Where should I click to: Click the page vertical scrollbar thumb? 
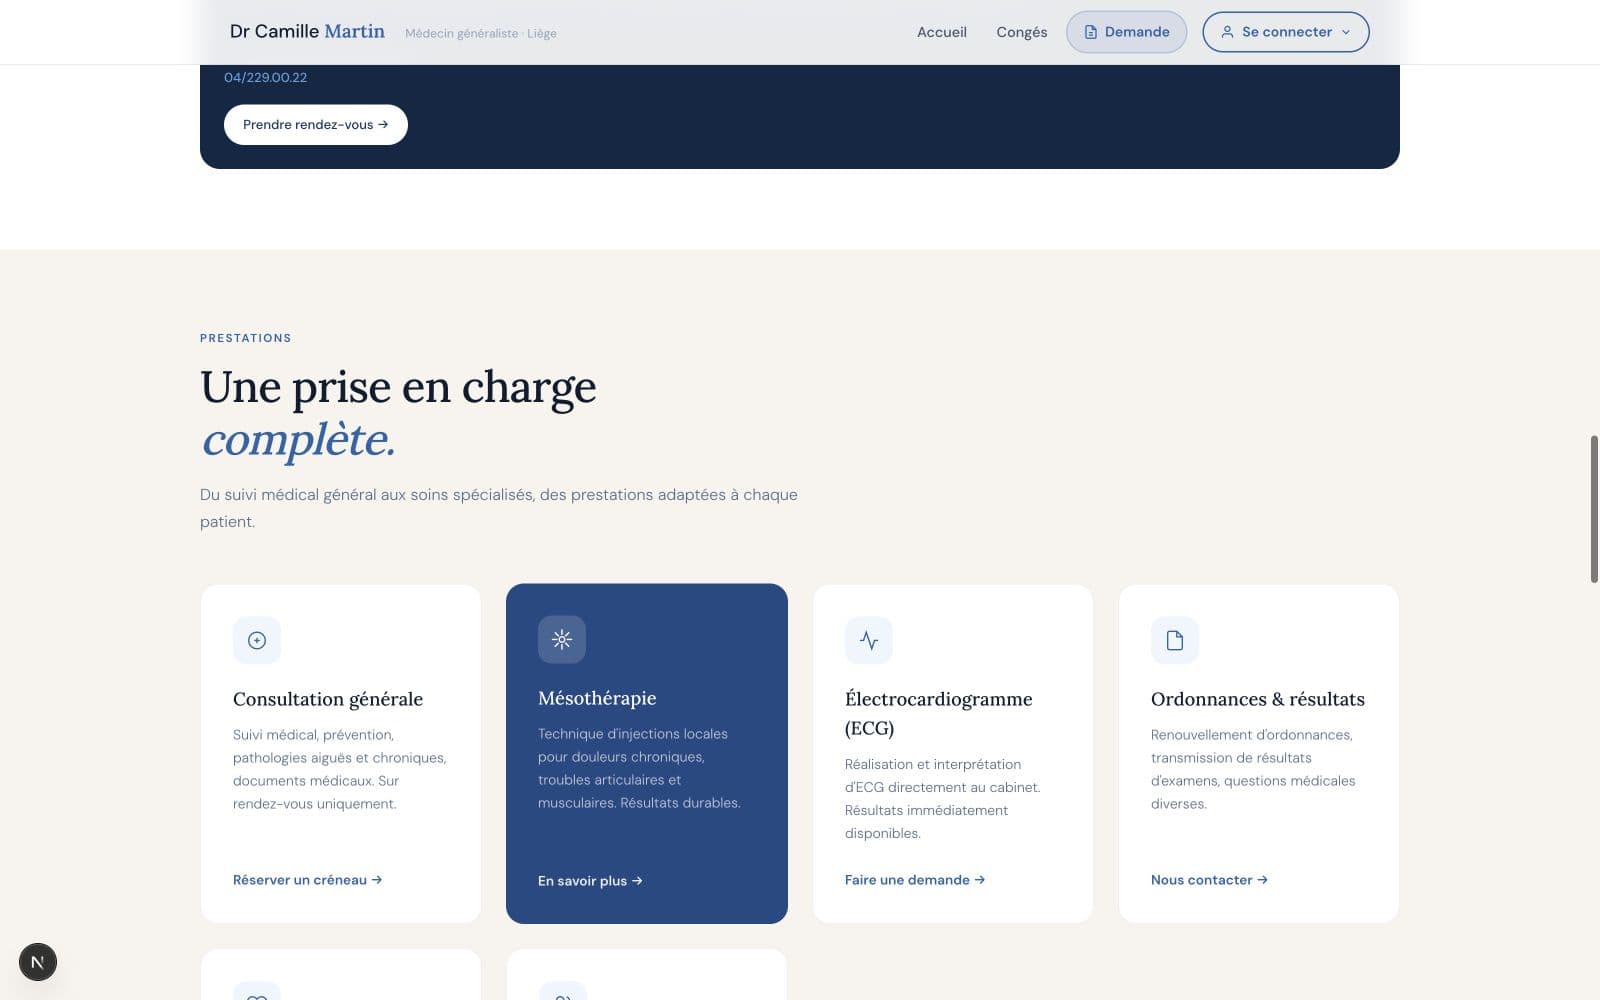[x=1594, y=509]
